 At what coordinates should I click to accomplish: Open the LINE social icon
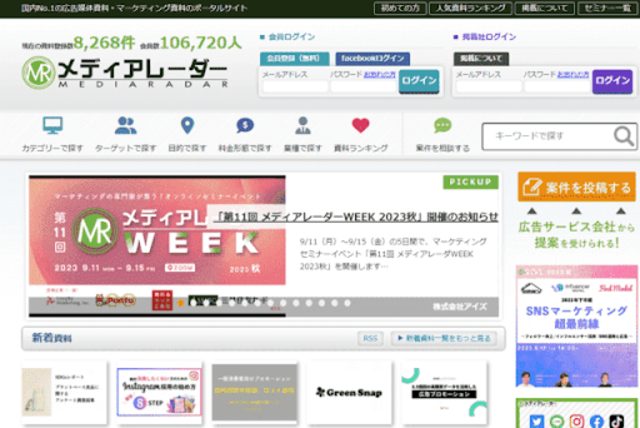(x=557, y=421)
